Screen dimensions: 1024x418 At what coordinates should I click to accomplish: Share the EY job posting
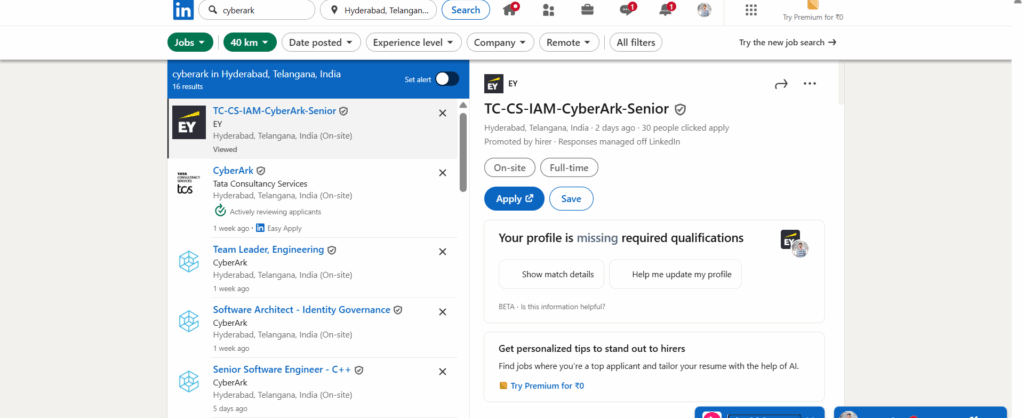pos(781,84)
